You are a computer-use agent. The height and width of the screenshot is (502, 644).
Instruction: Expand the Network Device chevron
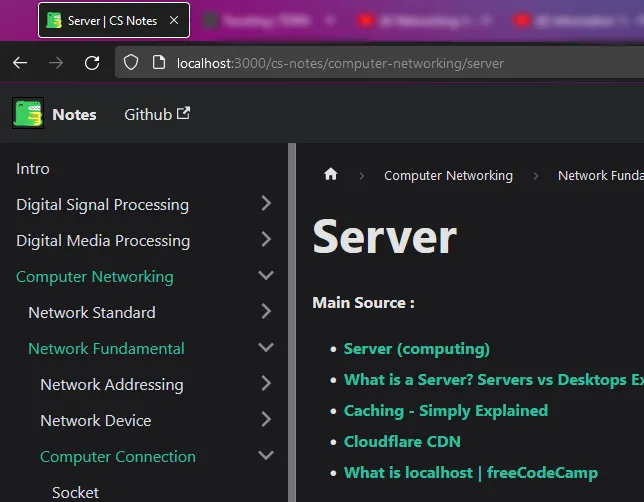pos(266,419)
